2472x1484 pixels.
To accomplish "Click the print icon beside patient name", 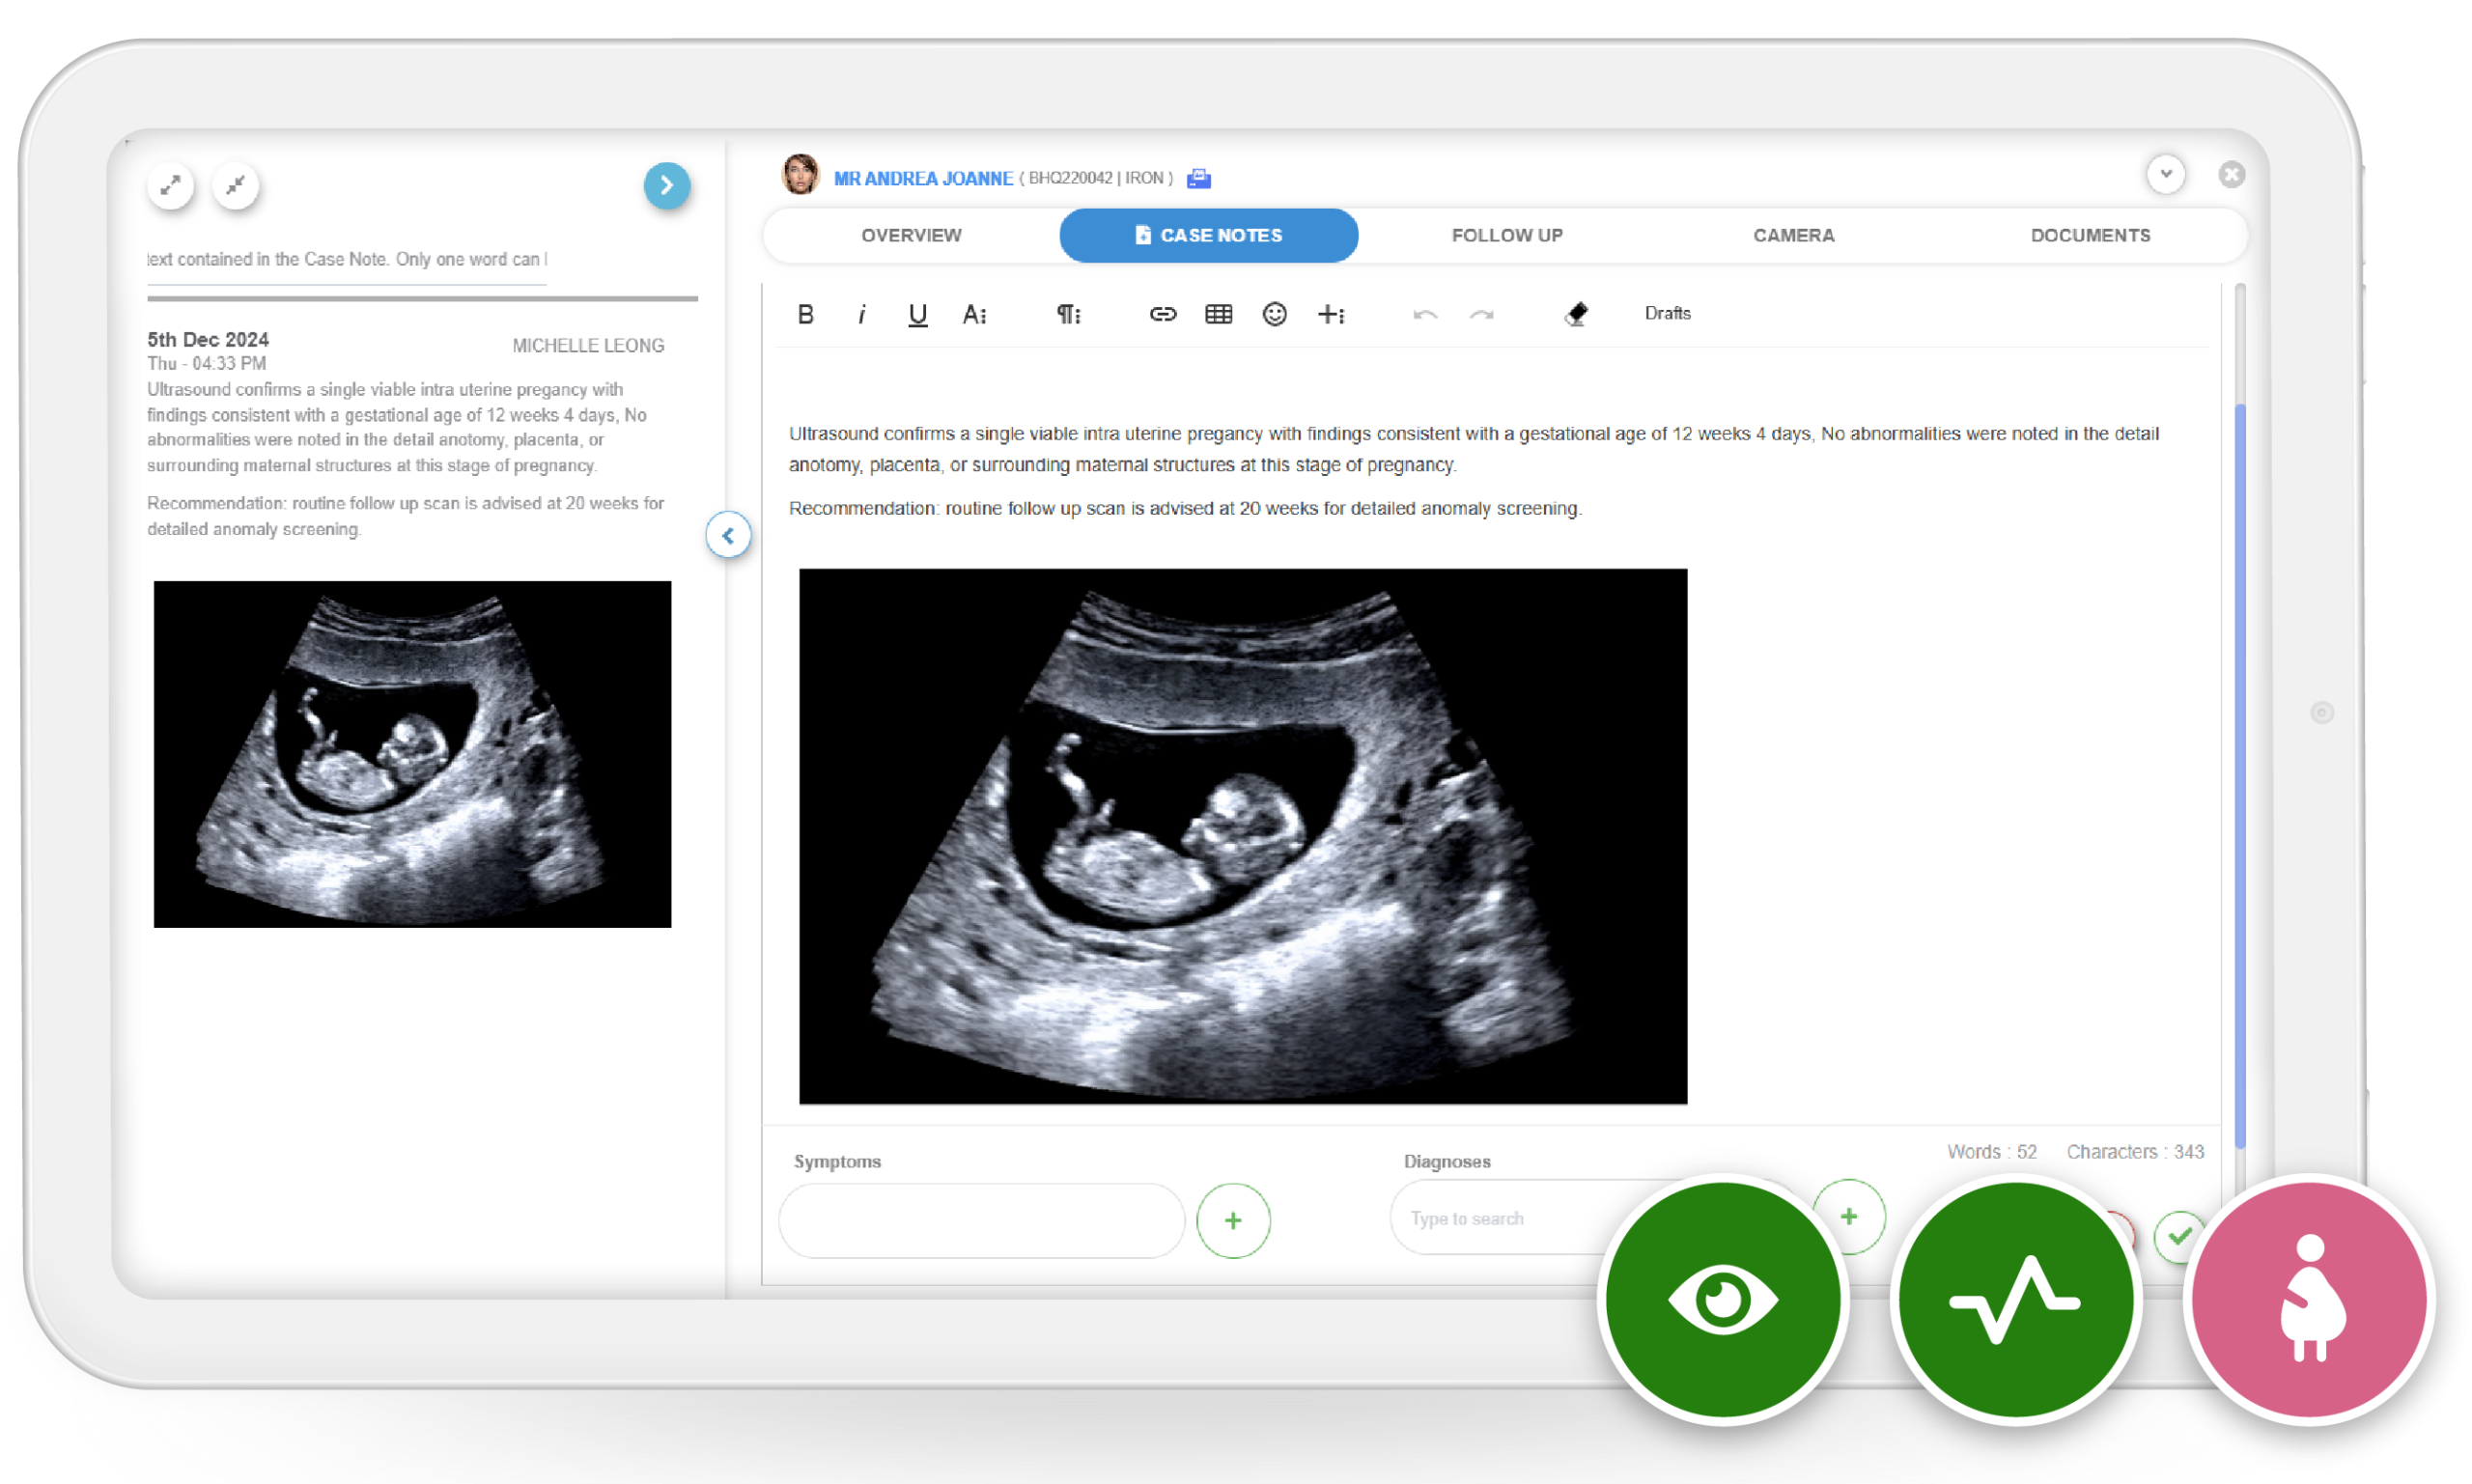I will pyautogui.click(x=1199, y=179).
